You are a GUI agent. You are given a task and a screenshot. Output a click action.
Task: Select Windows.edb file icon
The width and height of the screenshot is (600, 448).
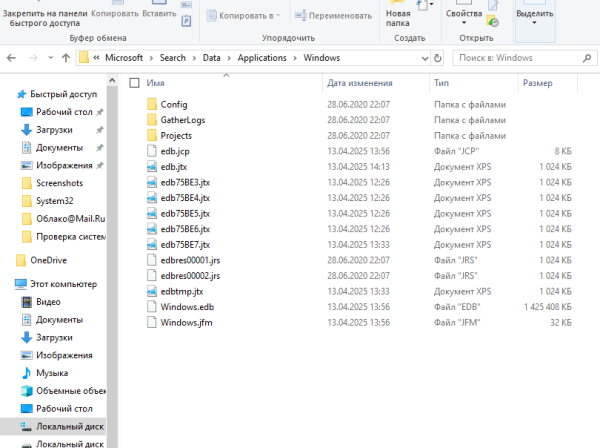(152, 307)
